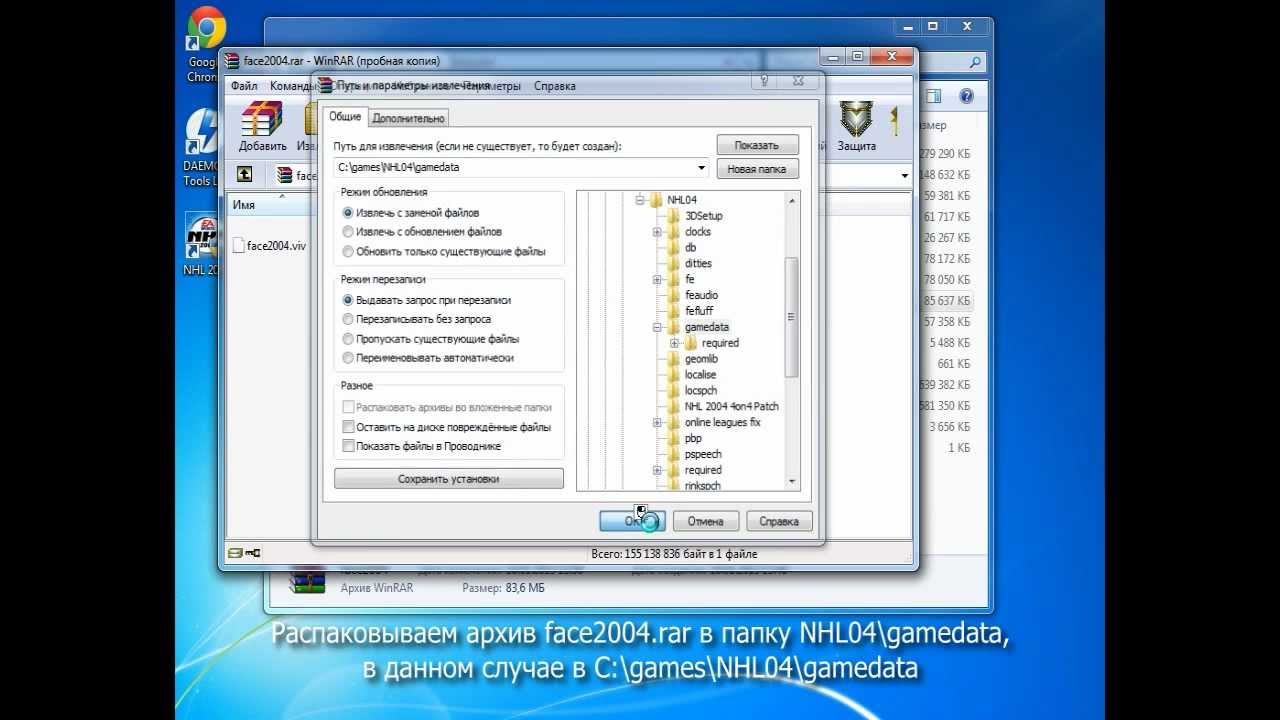Select 'Пропускать существующие файлы' radio button
Screen dimensions: 1280x720
point(348,339)
